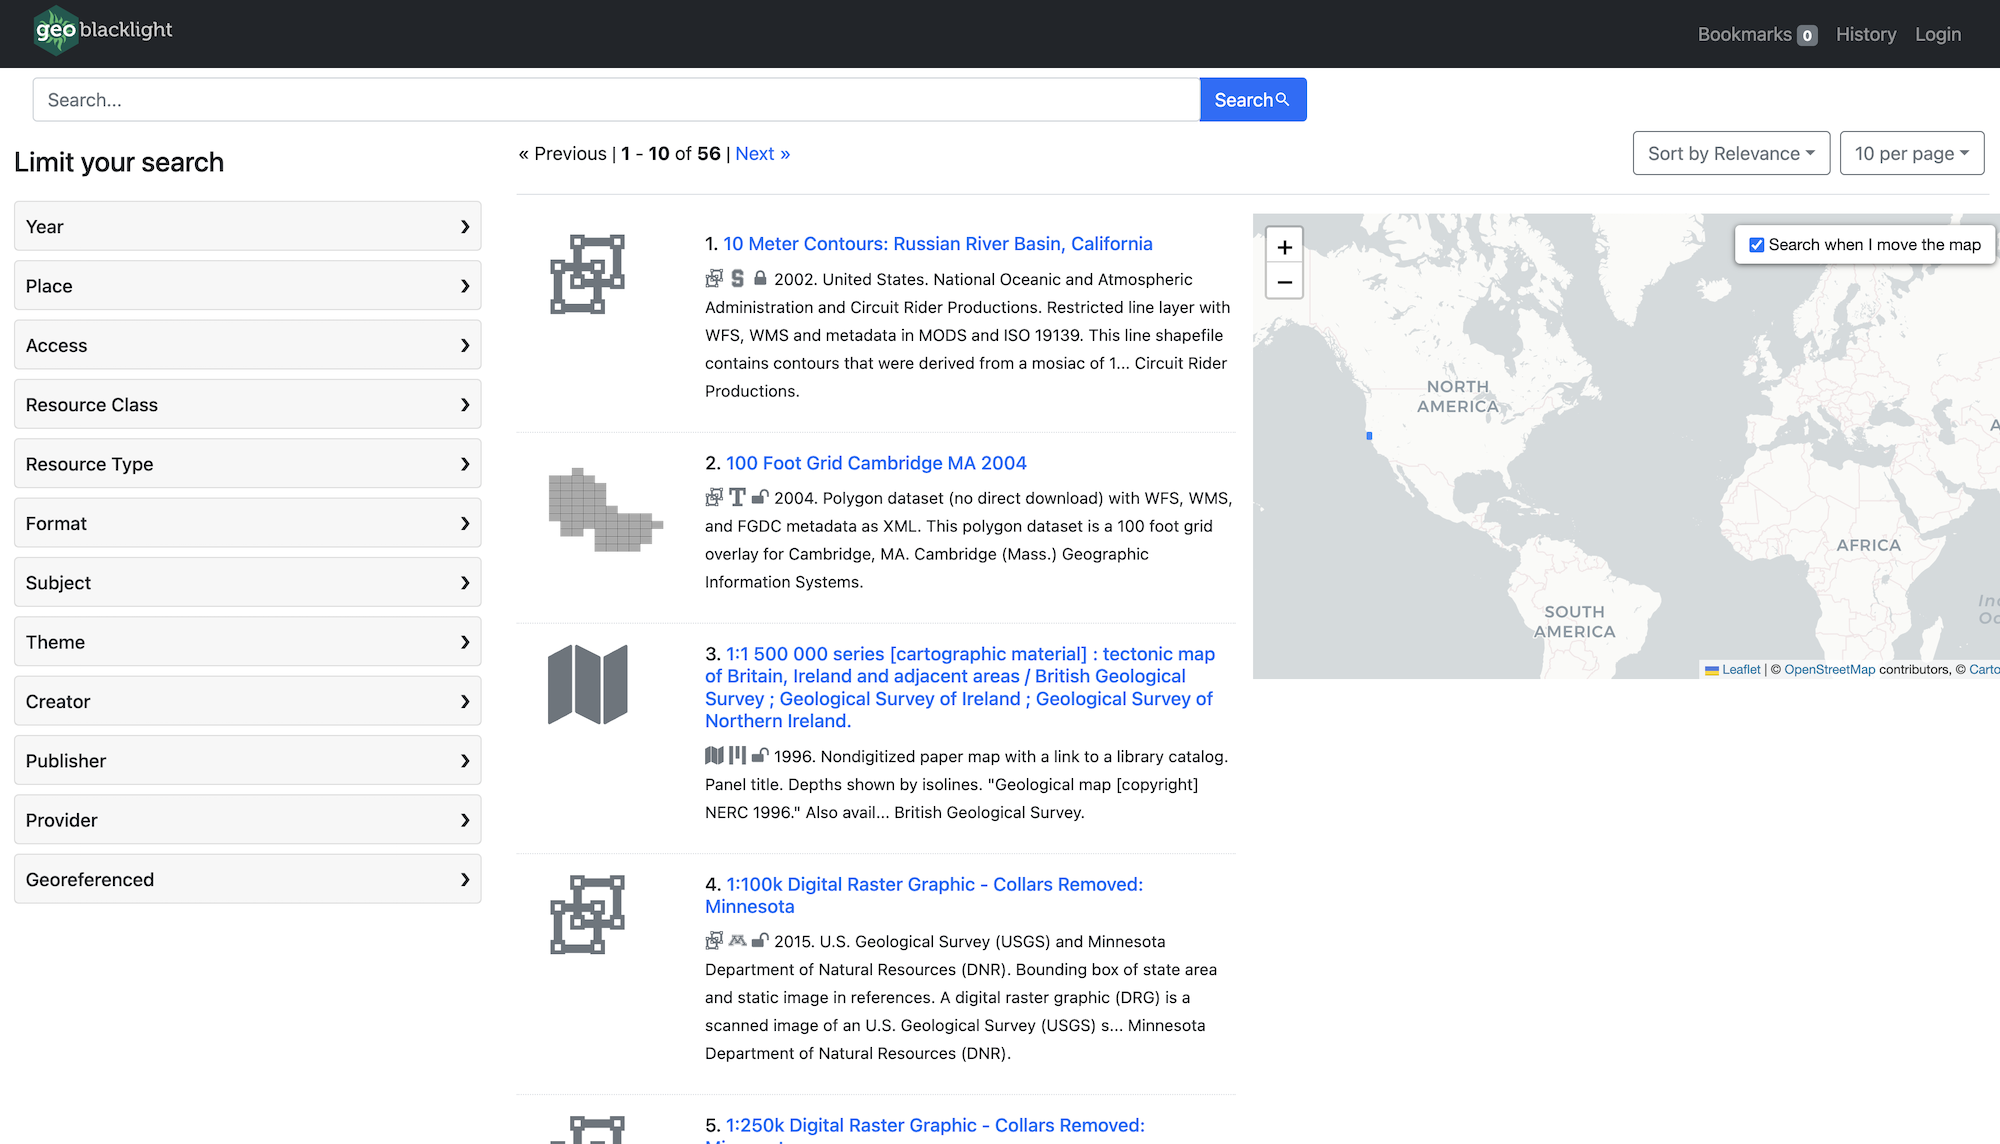
Task: Click the shapefile thumbnail for Russian River Basin result
Action: 588,275
